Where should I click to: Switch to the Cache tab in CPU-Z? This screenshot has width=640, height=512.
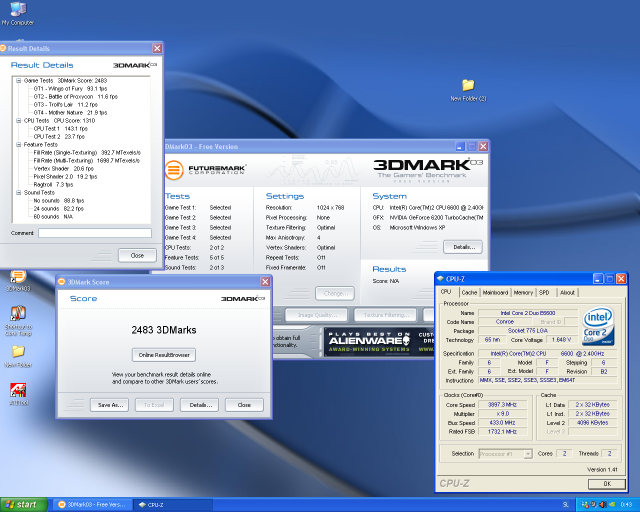click(469, 292)
